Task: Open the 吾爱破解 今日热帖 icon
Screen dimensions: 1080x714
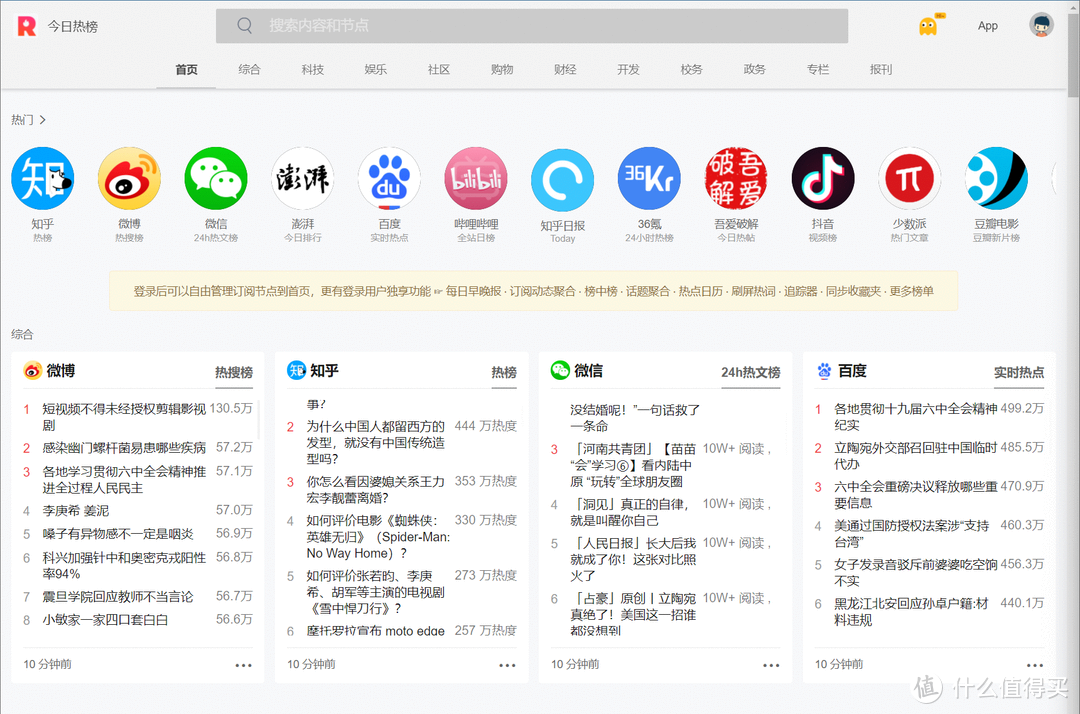Action: click(x=736, y=179)
